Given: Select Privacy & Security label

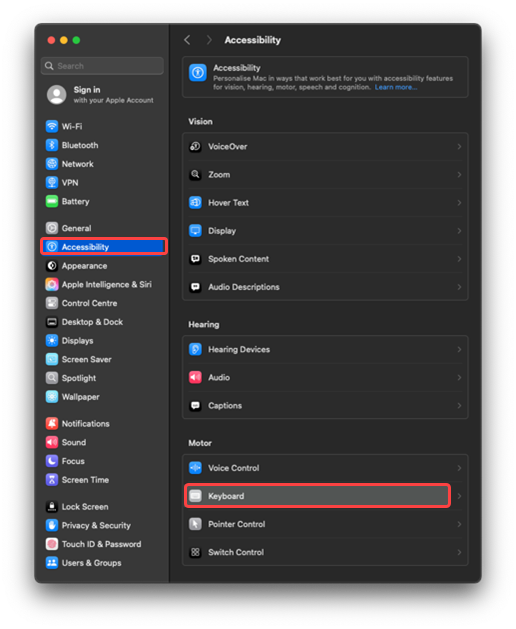Looking at the screenshot, I should tap(96, 526).
